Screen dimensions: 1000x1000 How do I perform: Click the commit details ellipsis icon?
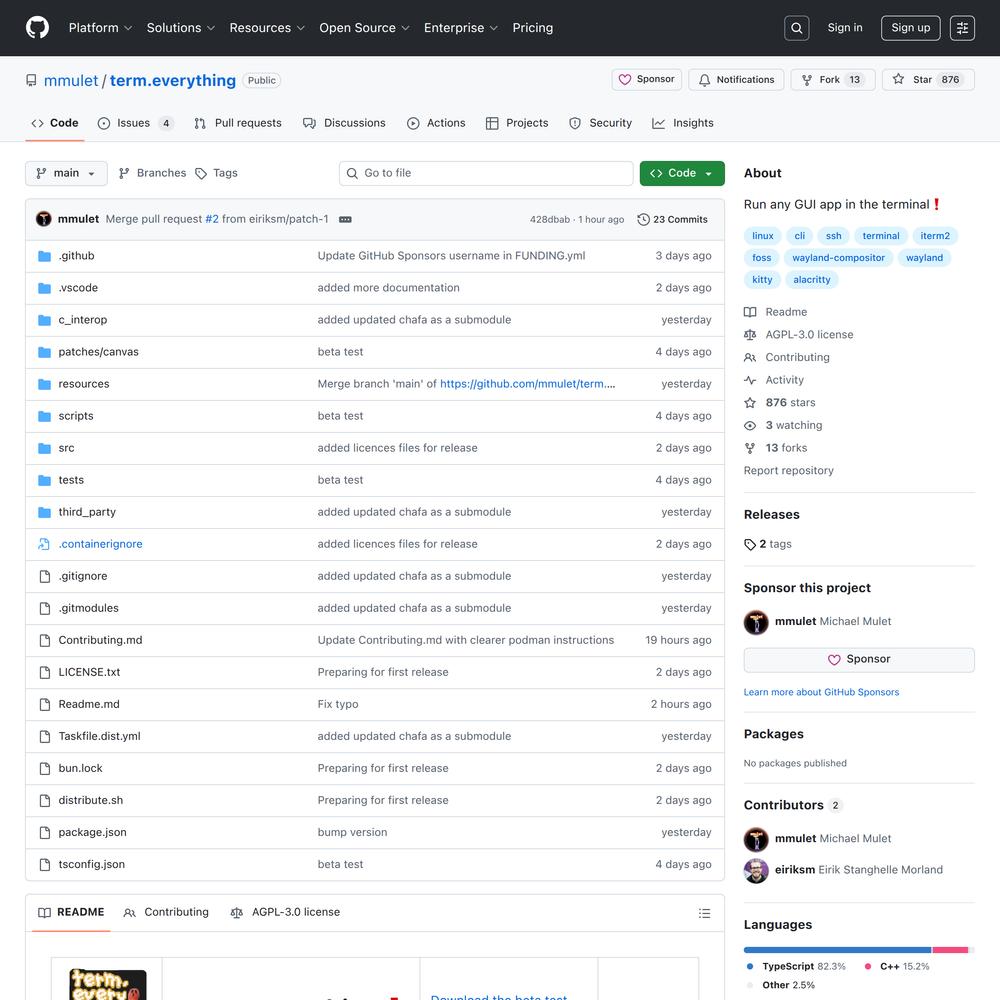coord(345,219)
